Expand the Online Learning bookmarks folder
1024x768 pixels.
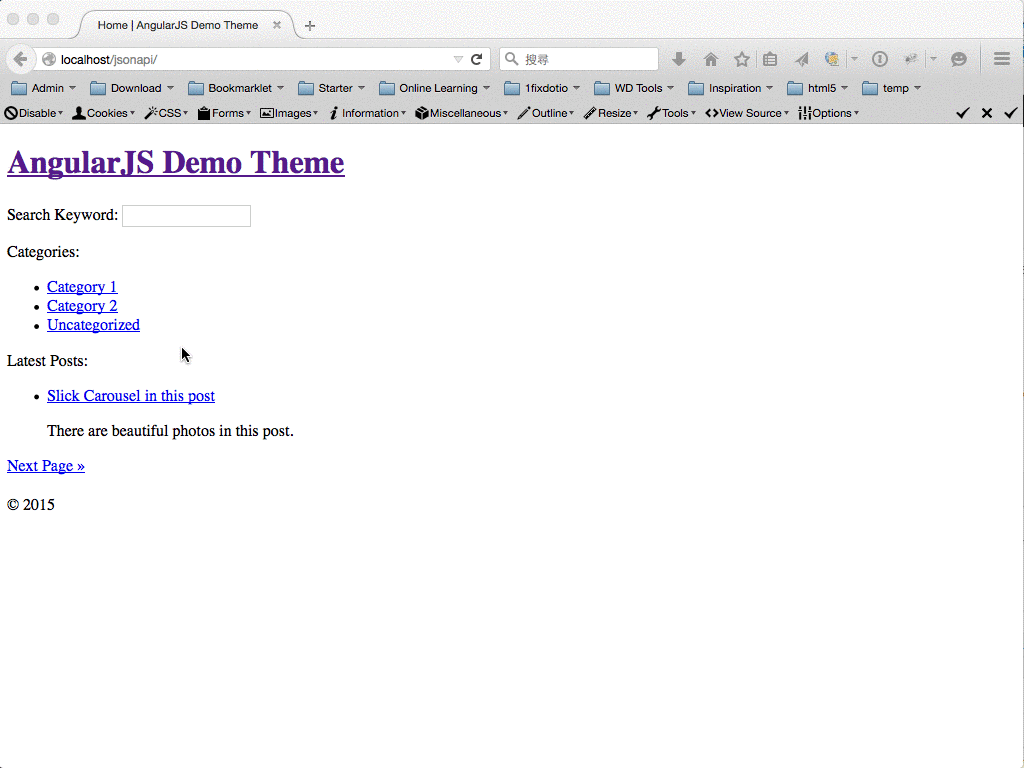[x=434, y=88]
